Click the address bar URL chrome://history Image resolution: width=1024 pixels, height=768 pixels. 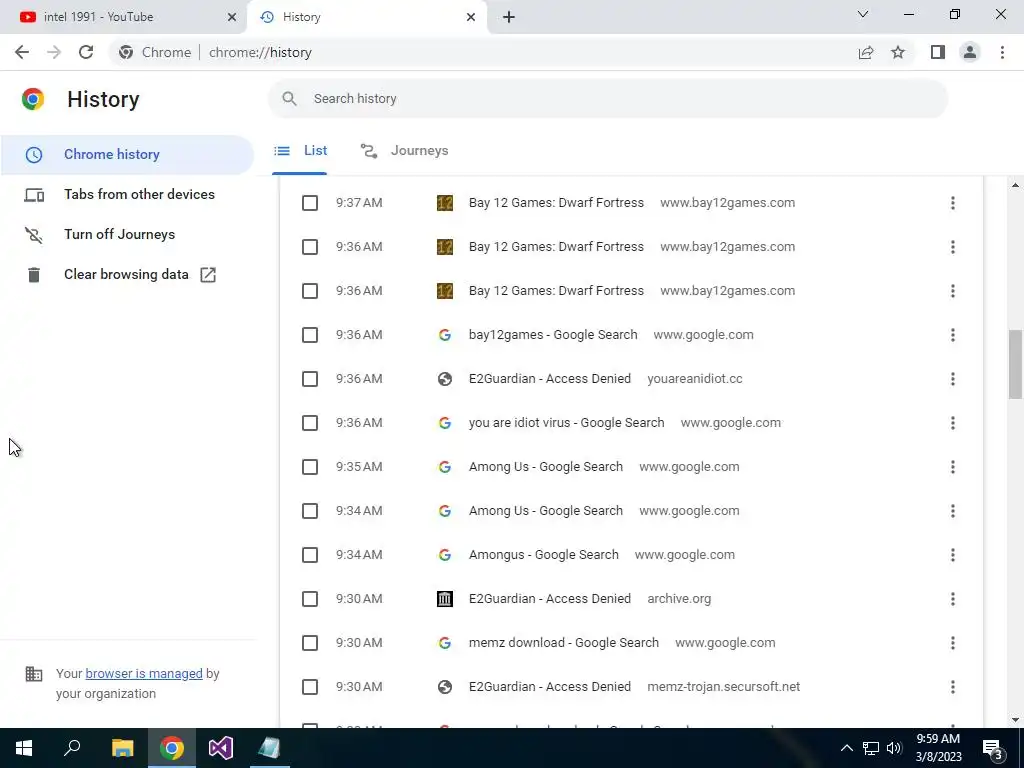pyautogui.click(x=260, y=52)
